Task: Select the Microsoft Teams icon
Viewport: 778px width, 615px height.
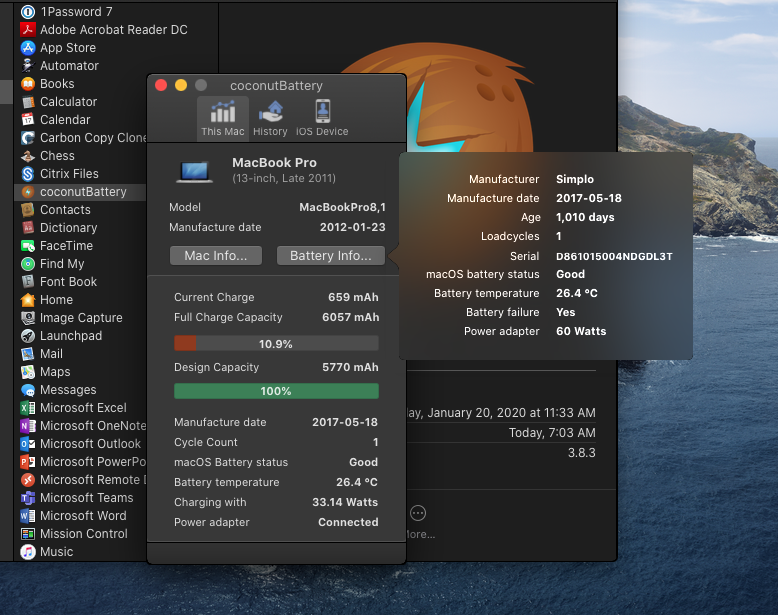Action: tap(28, 498)
